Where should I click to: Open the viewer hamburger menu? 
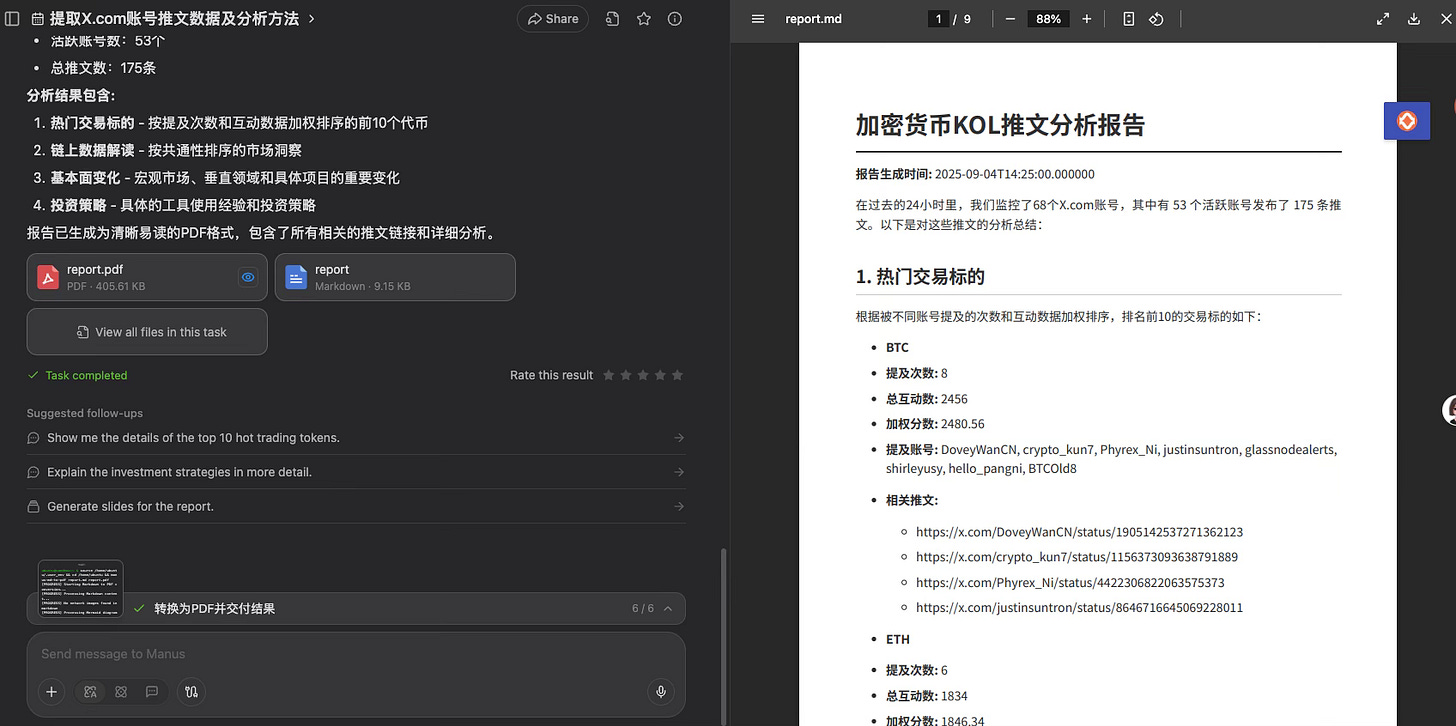coord(758,19)
